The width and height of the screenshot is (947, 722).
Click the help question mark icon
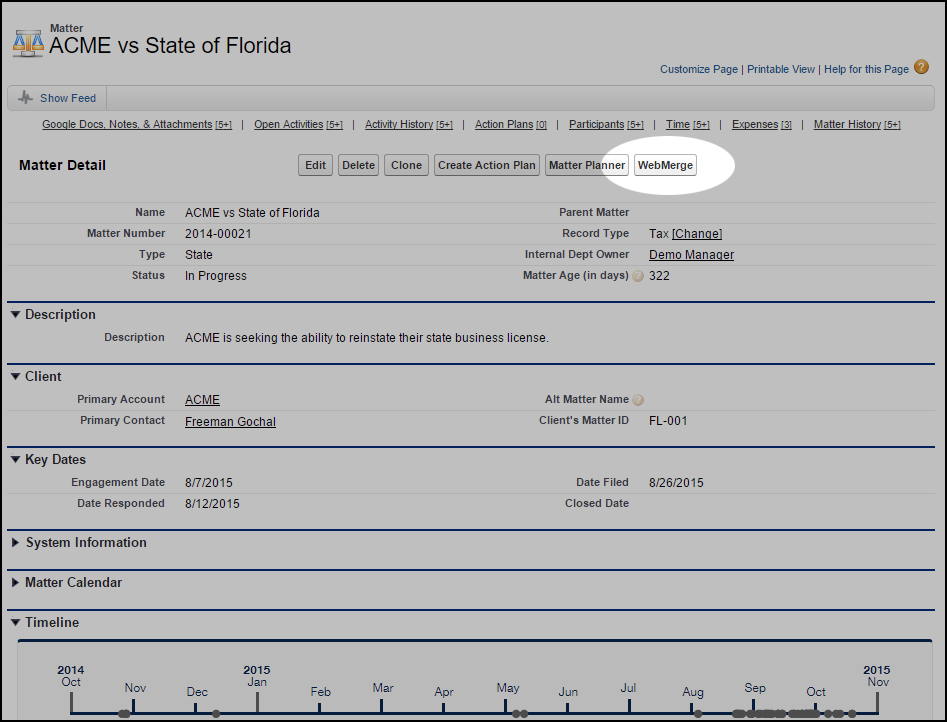pos(921,68)
